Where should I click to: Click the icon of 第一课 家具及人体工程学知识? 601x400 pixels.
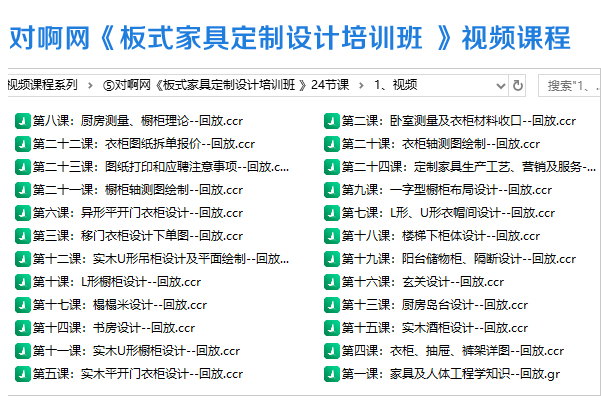point(332,374)
